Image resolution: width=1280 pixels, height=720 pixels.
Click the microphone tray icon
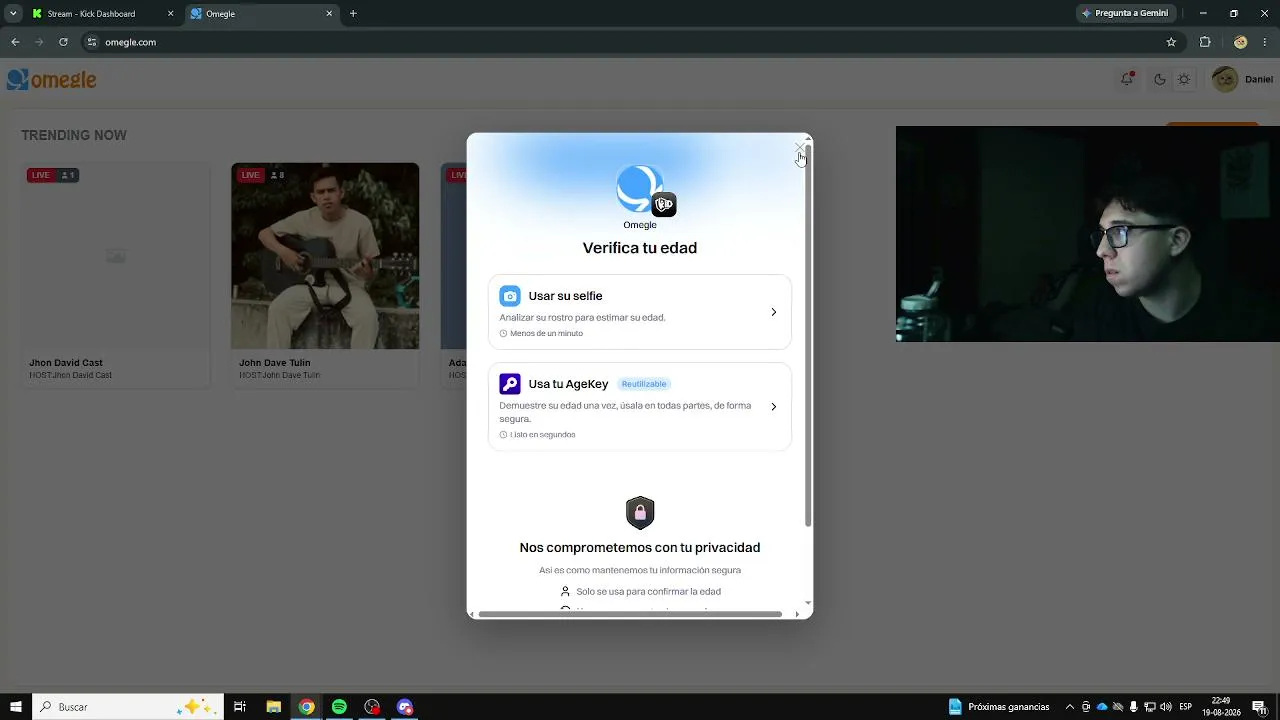coord(1134,707)
